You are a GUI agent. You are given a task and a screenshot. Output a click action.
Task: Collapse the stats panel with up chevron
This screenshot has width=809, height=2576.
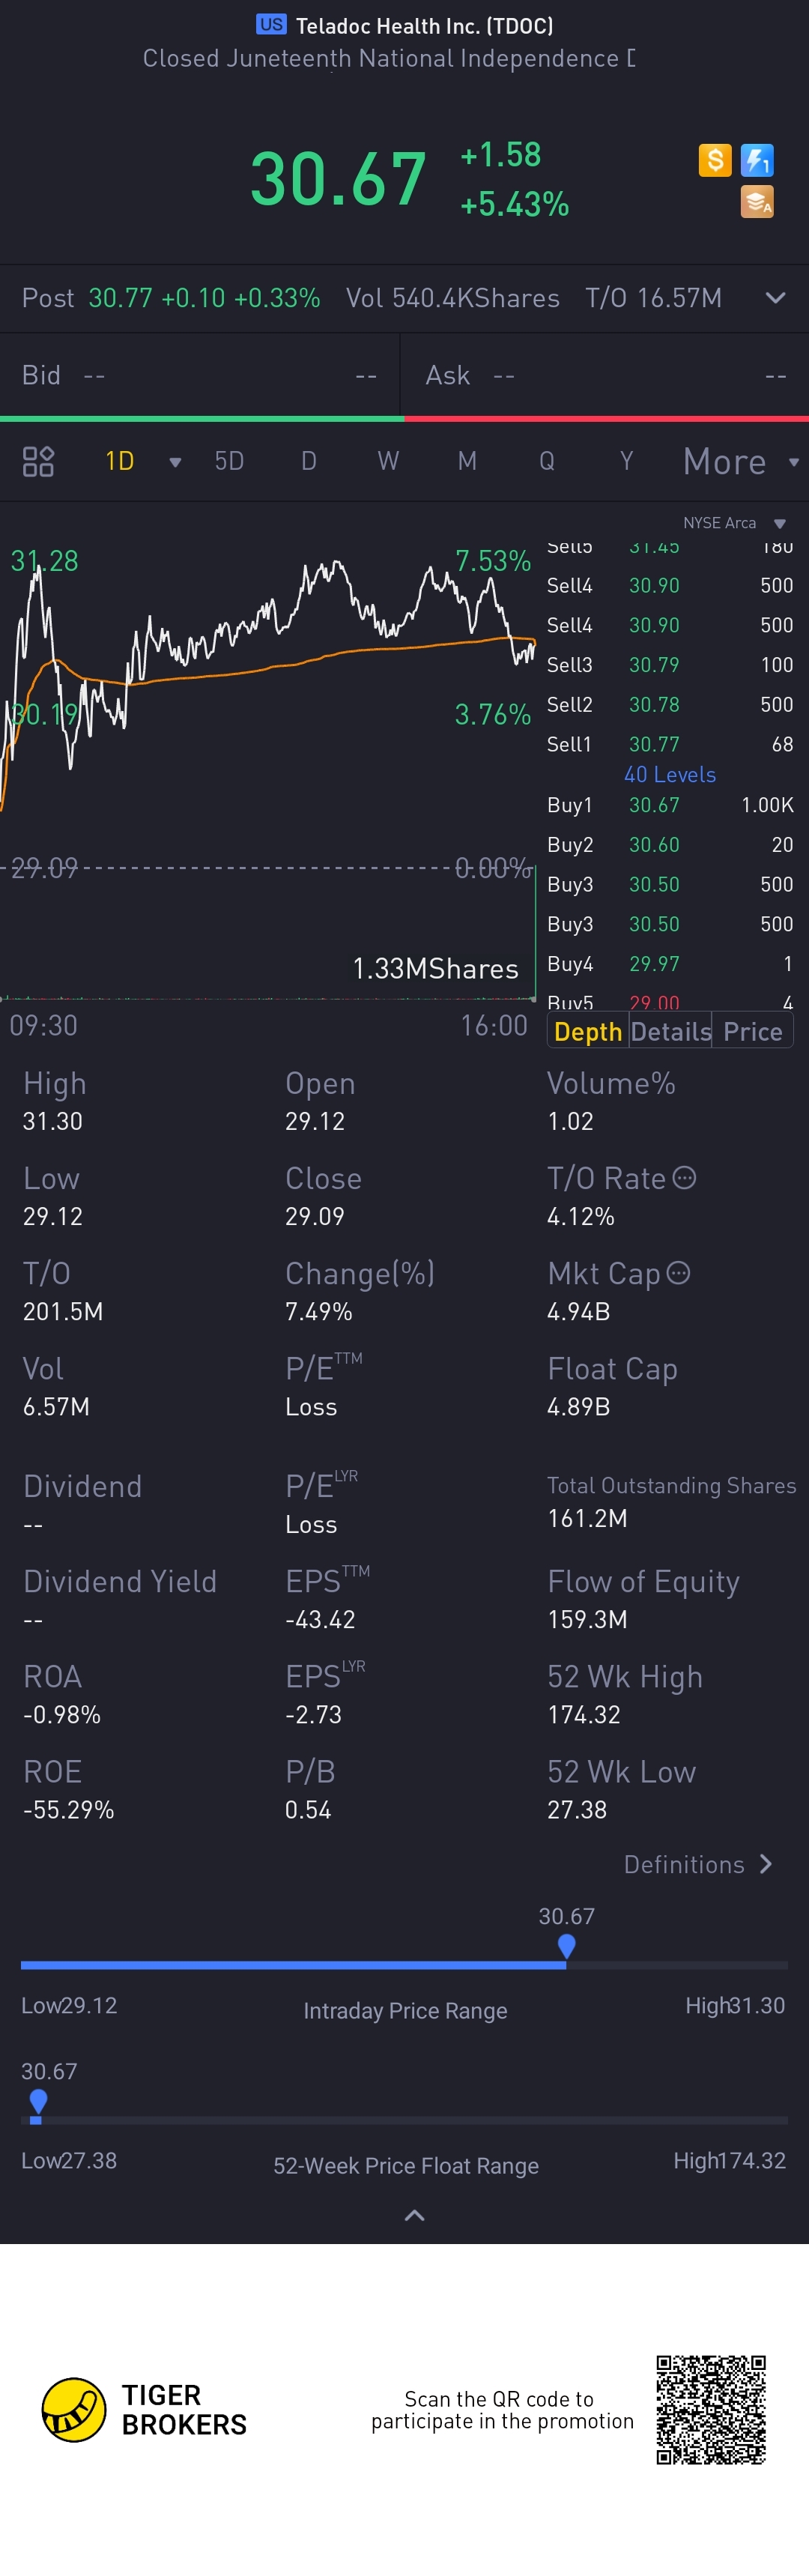pos(414,2216)
